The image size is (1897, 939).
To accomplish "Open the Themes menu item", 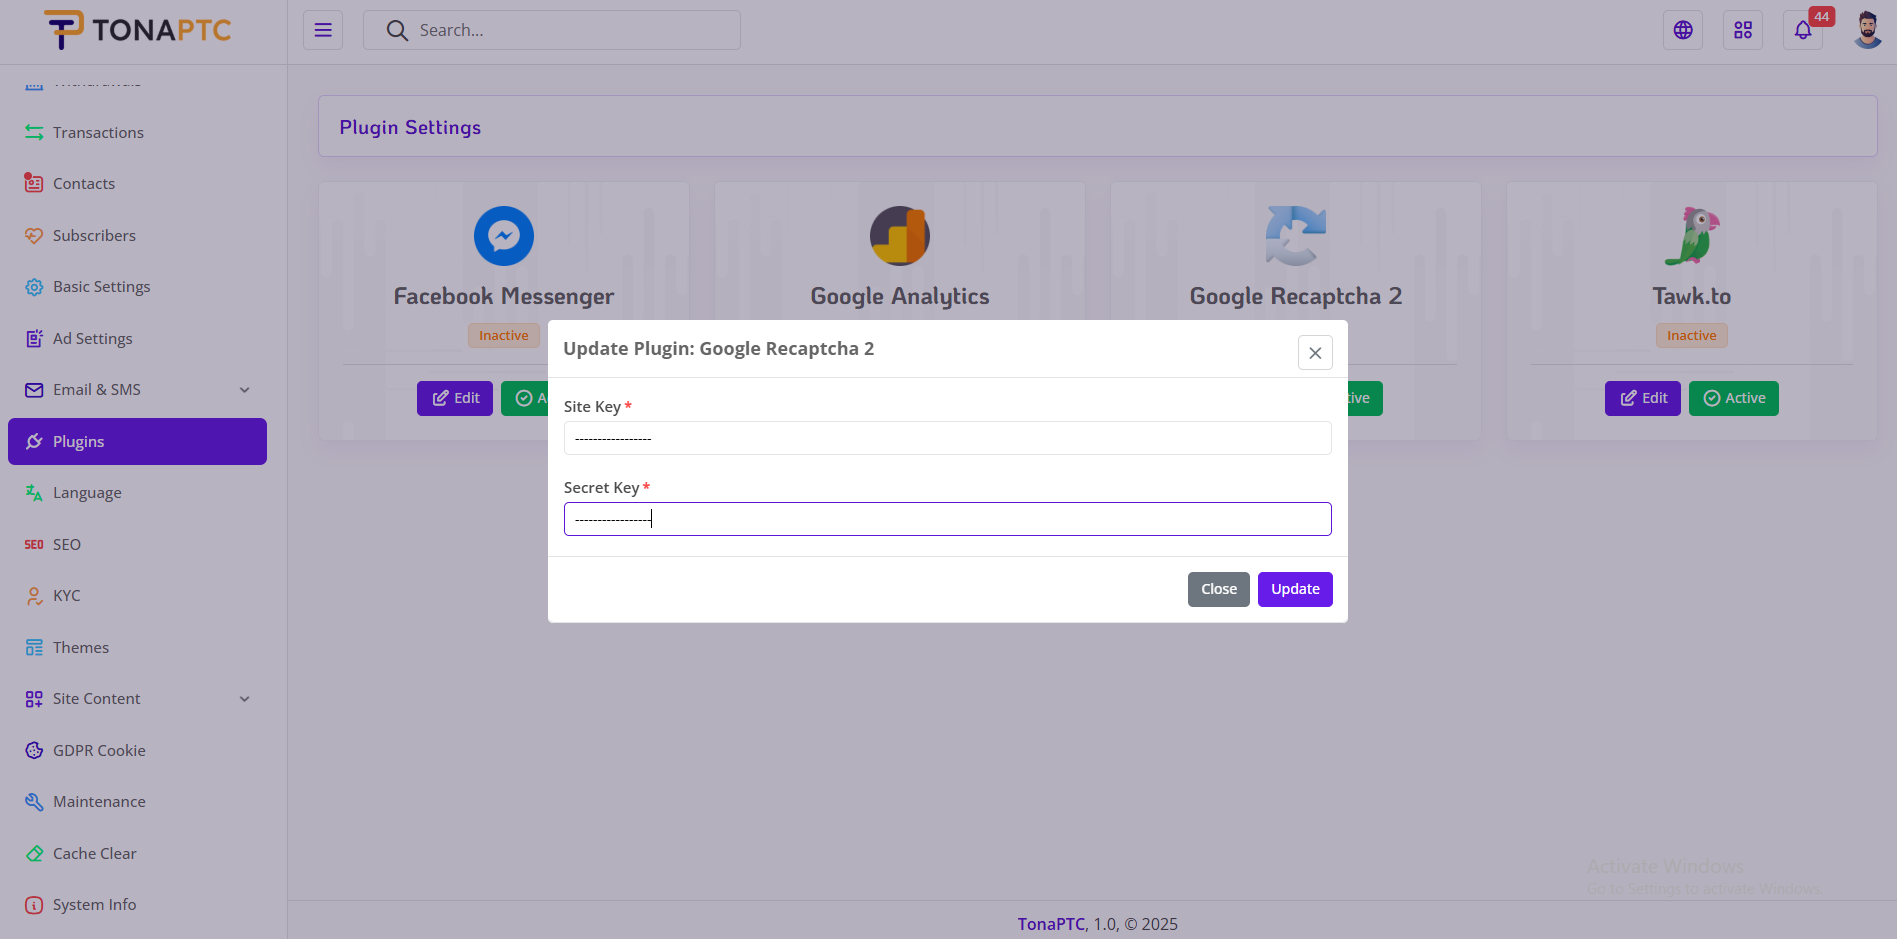I will (x=137, y=647).
